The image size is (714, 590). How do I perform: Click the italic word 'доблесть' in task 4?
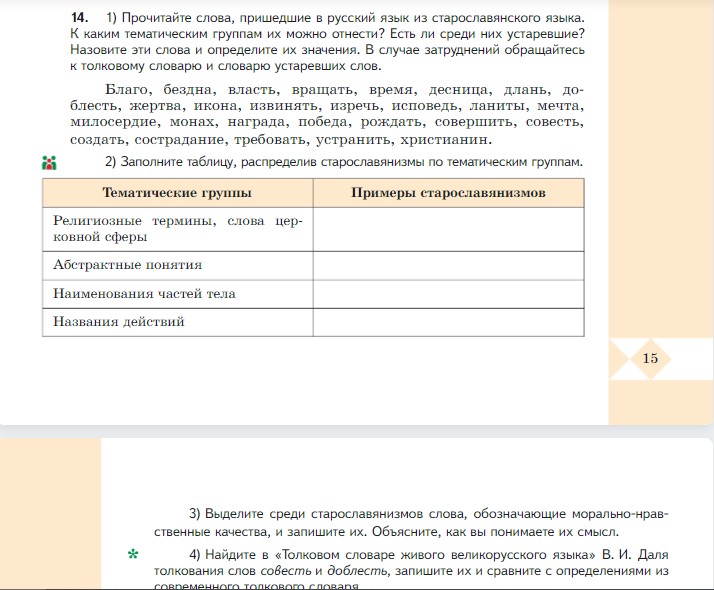tap(357, 570)
